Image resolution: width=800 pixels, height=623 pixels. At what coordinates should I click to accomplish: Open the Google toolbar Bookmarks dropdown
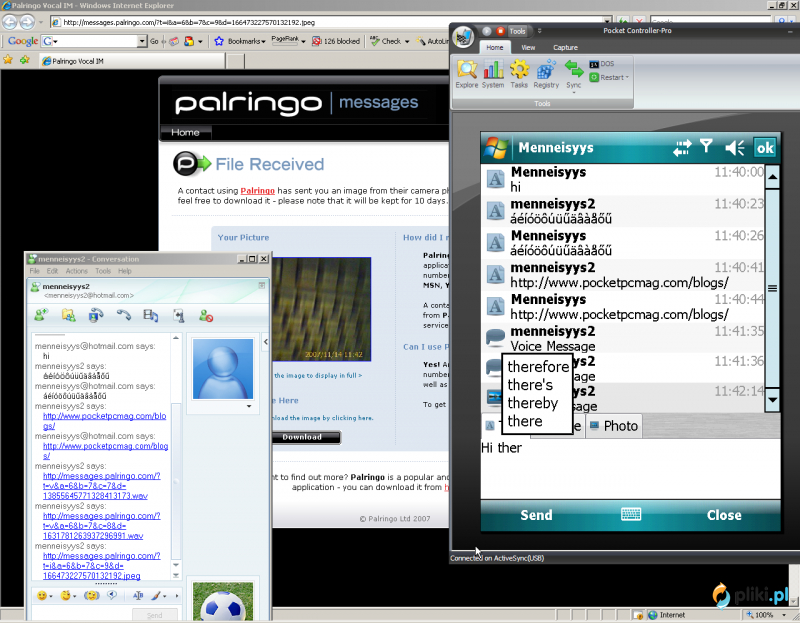[240, 41]
